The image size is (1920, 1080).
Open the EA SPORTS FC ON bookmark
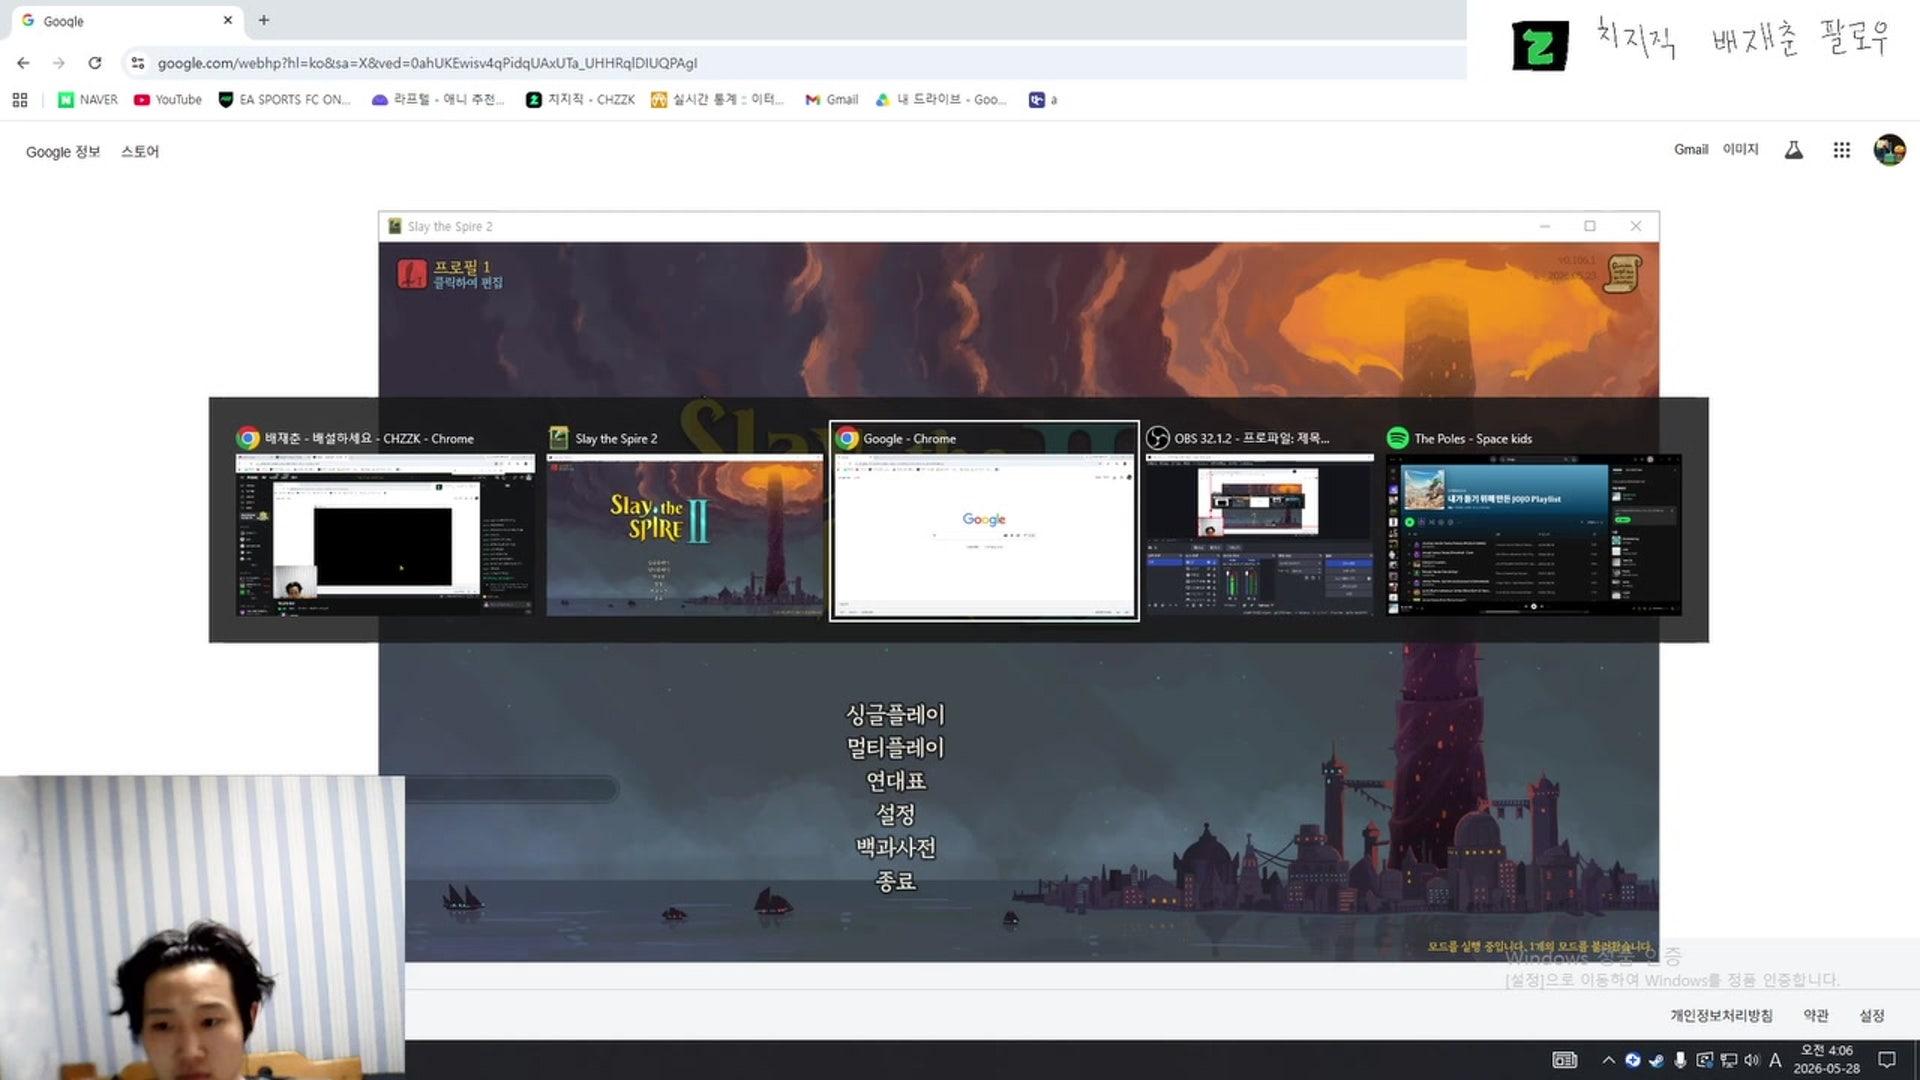click(285, 100)
